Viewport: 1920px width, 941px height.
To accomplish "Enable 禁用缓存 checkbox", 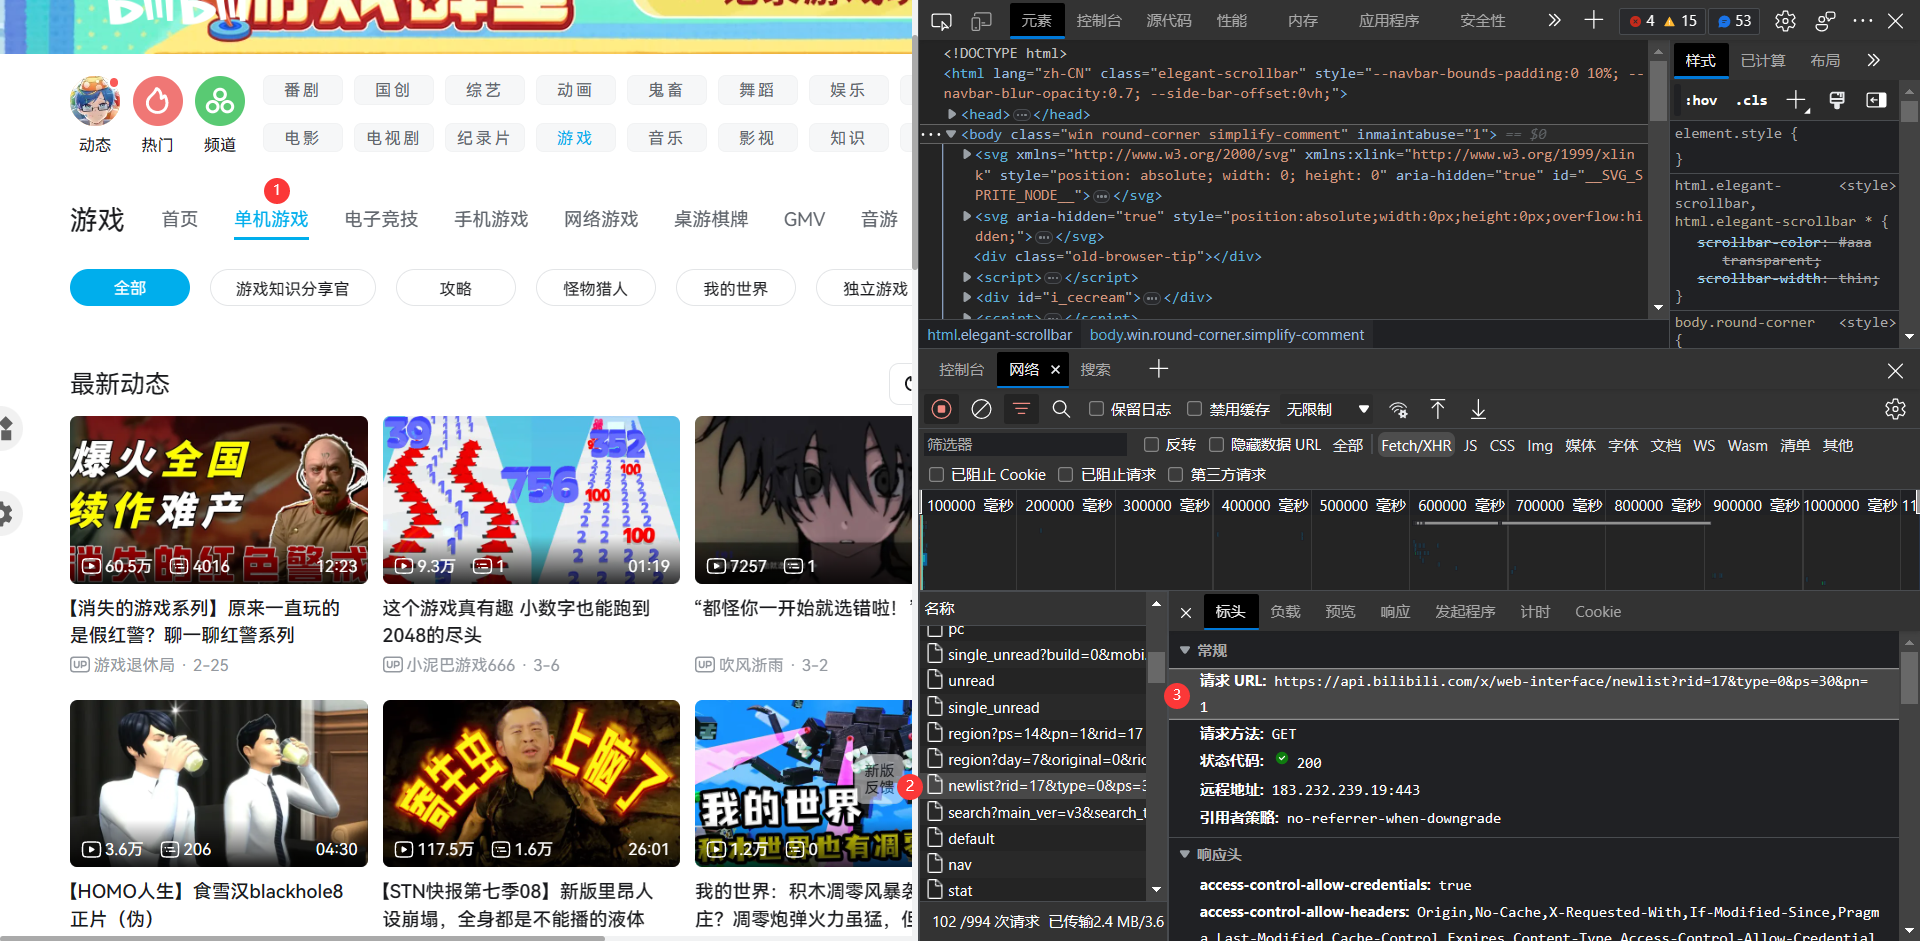I will (x=1194, y=409).
